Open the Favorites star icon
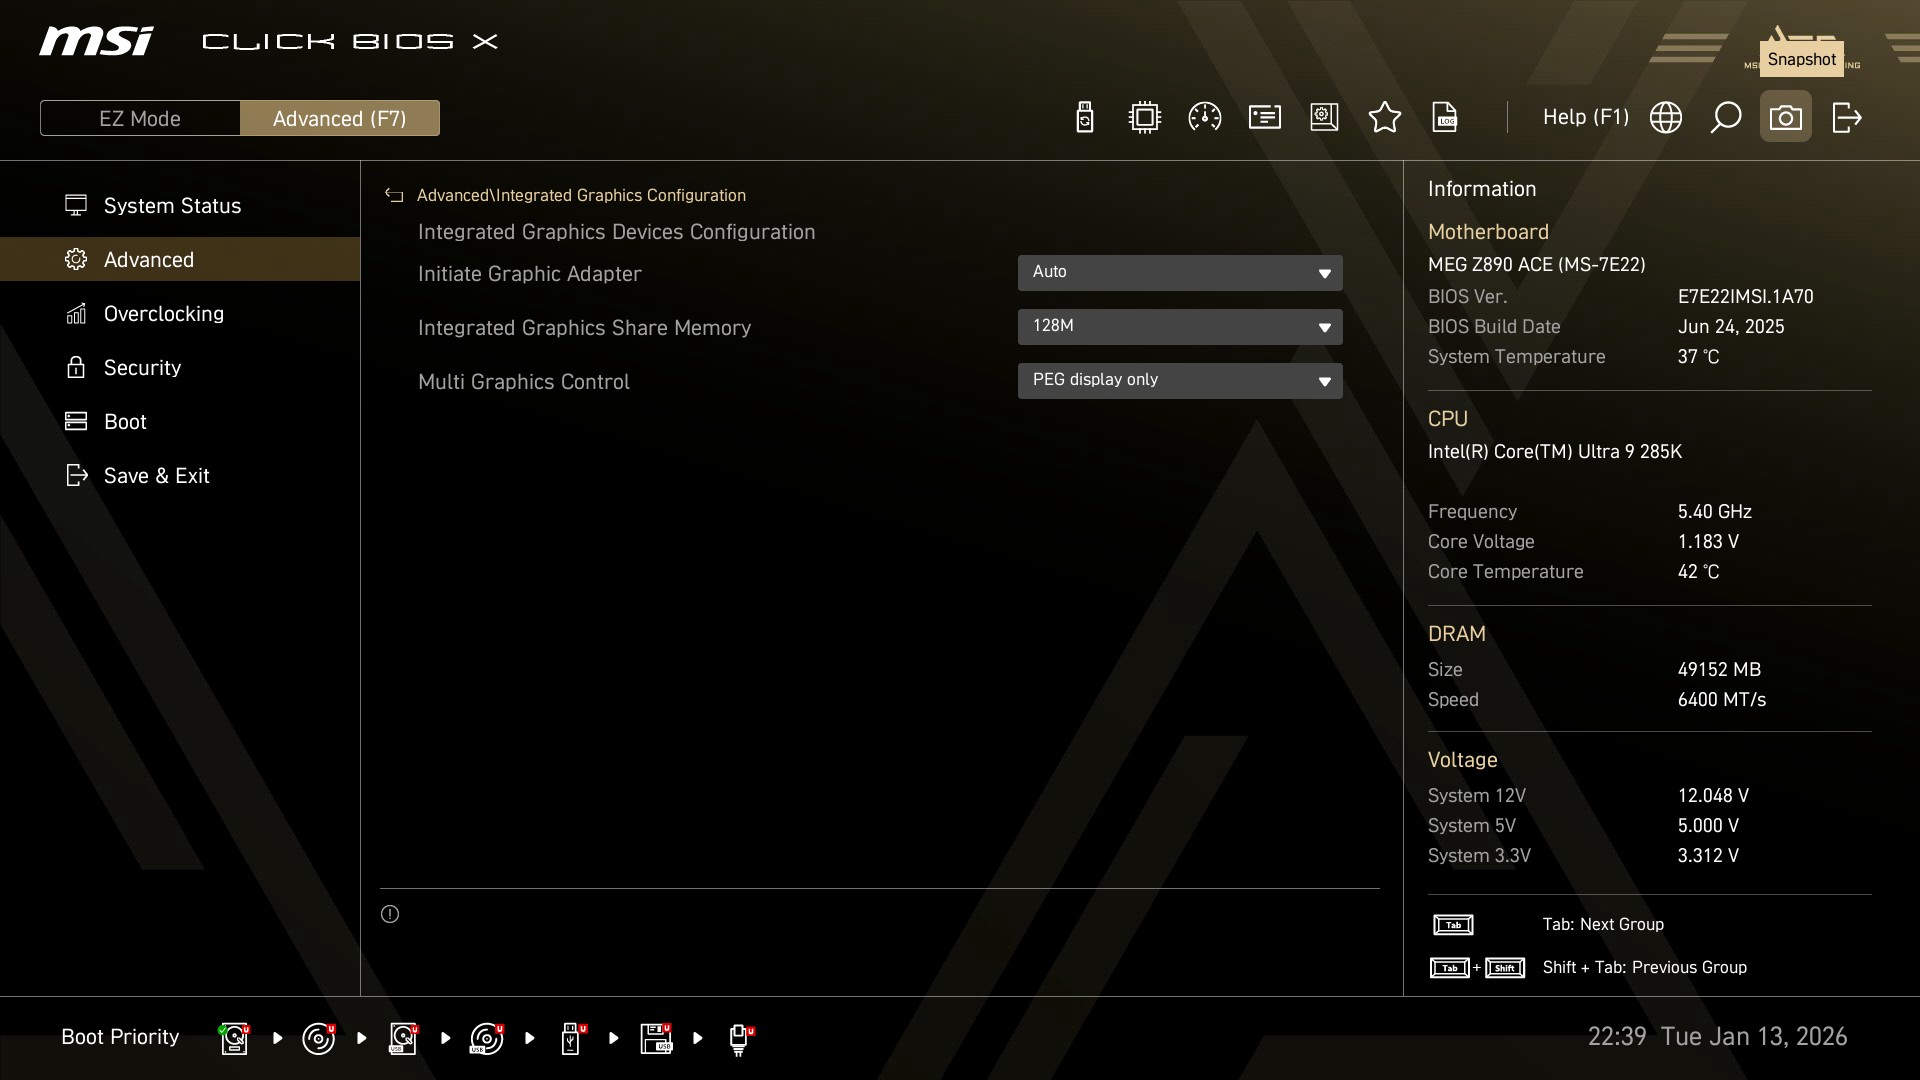 point(1384,118)
